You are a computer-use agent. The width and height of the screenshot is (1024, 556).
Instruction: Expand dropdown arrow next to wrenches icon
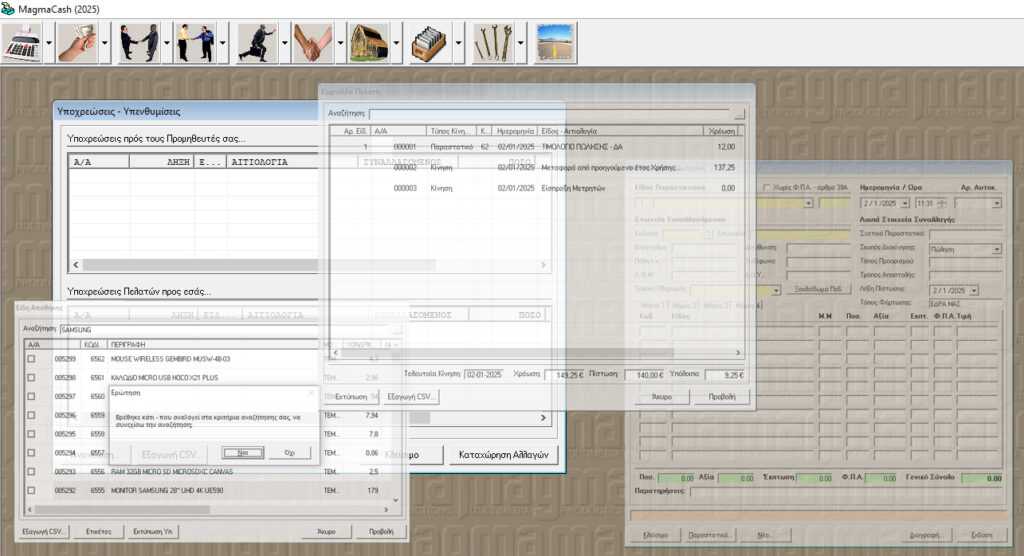[522, 43]
